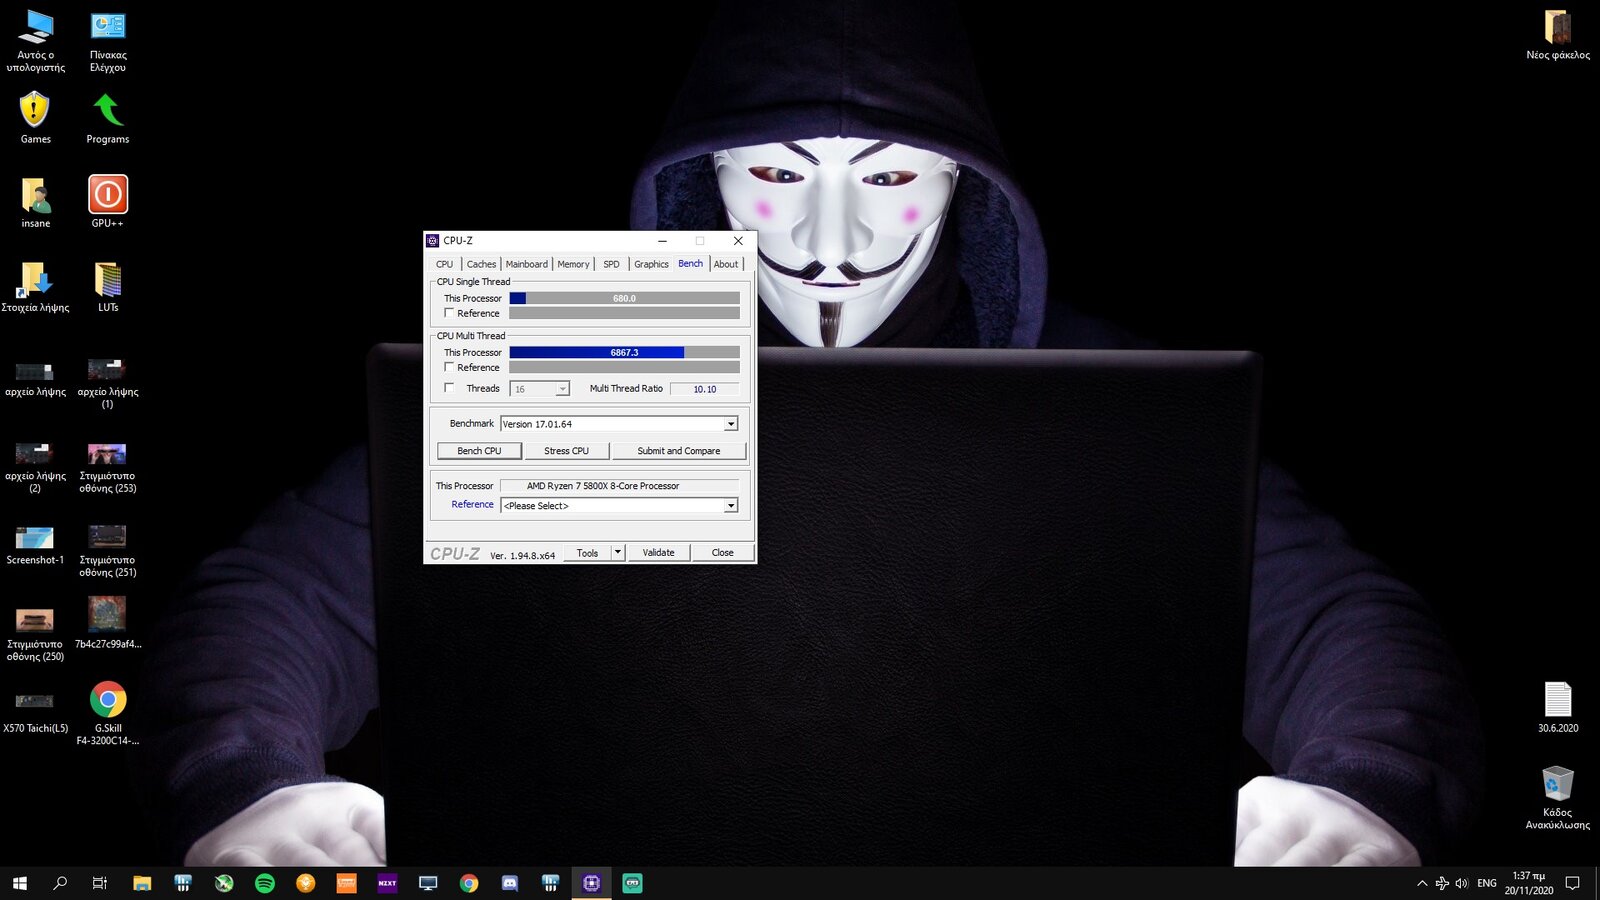Click the Multi Thread Ratio value 10.10
This screenshot has height=900, width=1600.
click(x=705, y=389)
